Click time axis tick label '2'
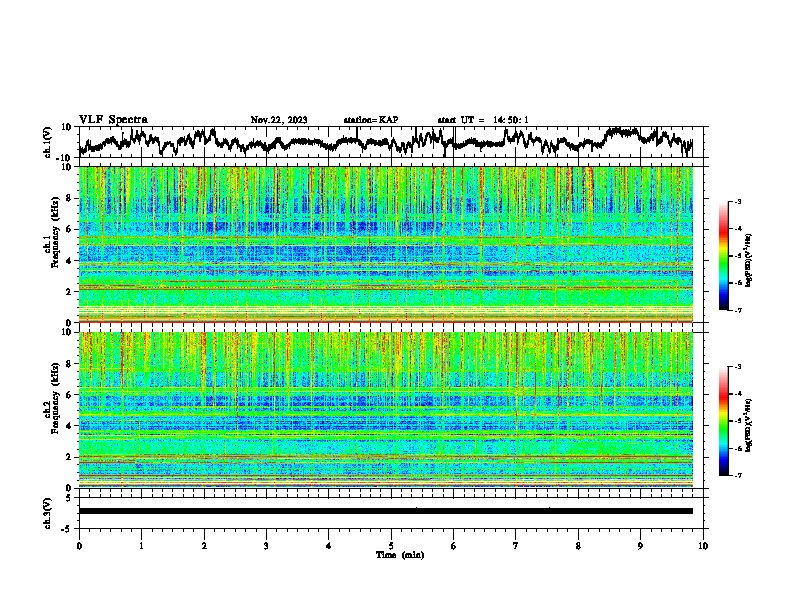The width and height of the screenshot is (792, 612). pyautogui.click(x=204, y=546)
